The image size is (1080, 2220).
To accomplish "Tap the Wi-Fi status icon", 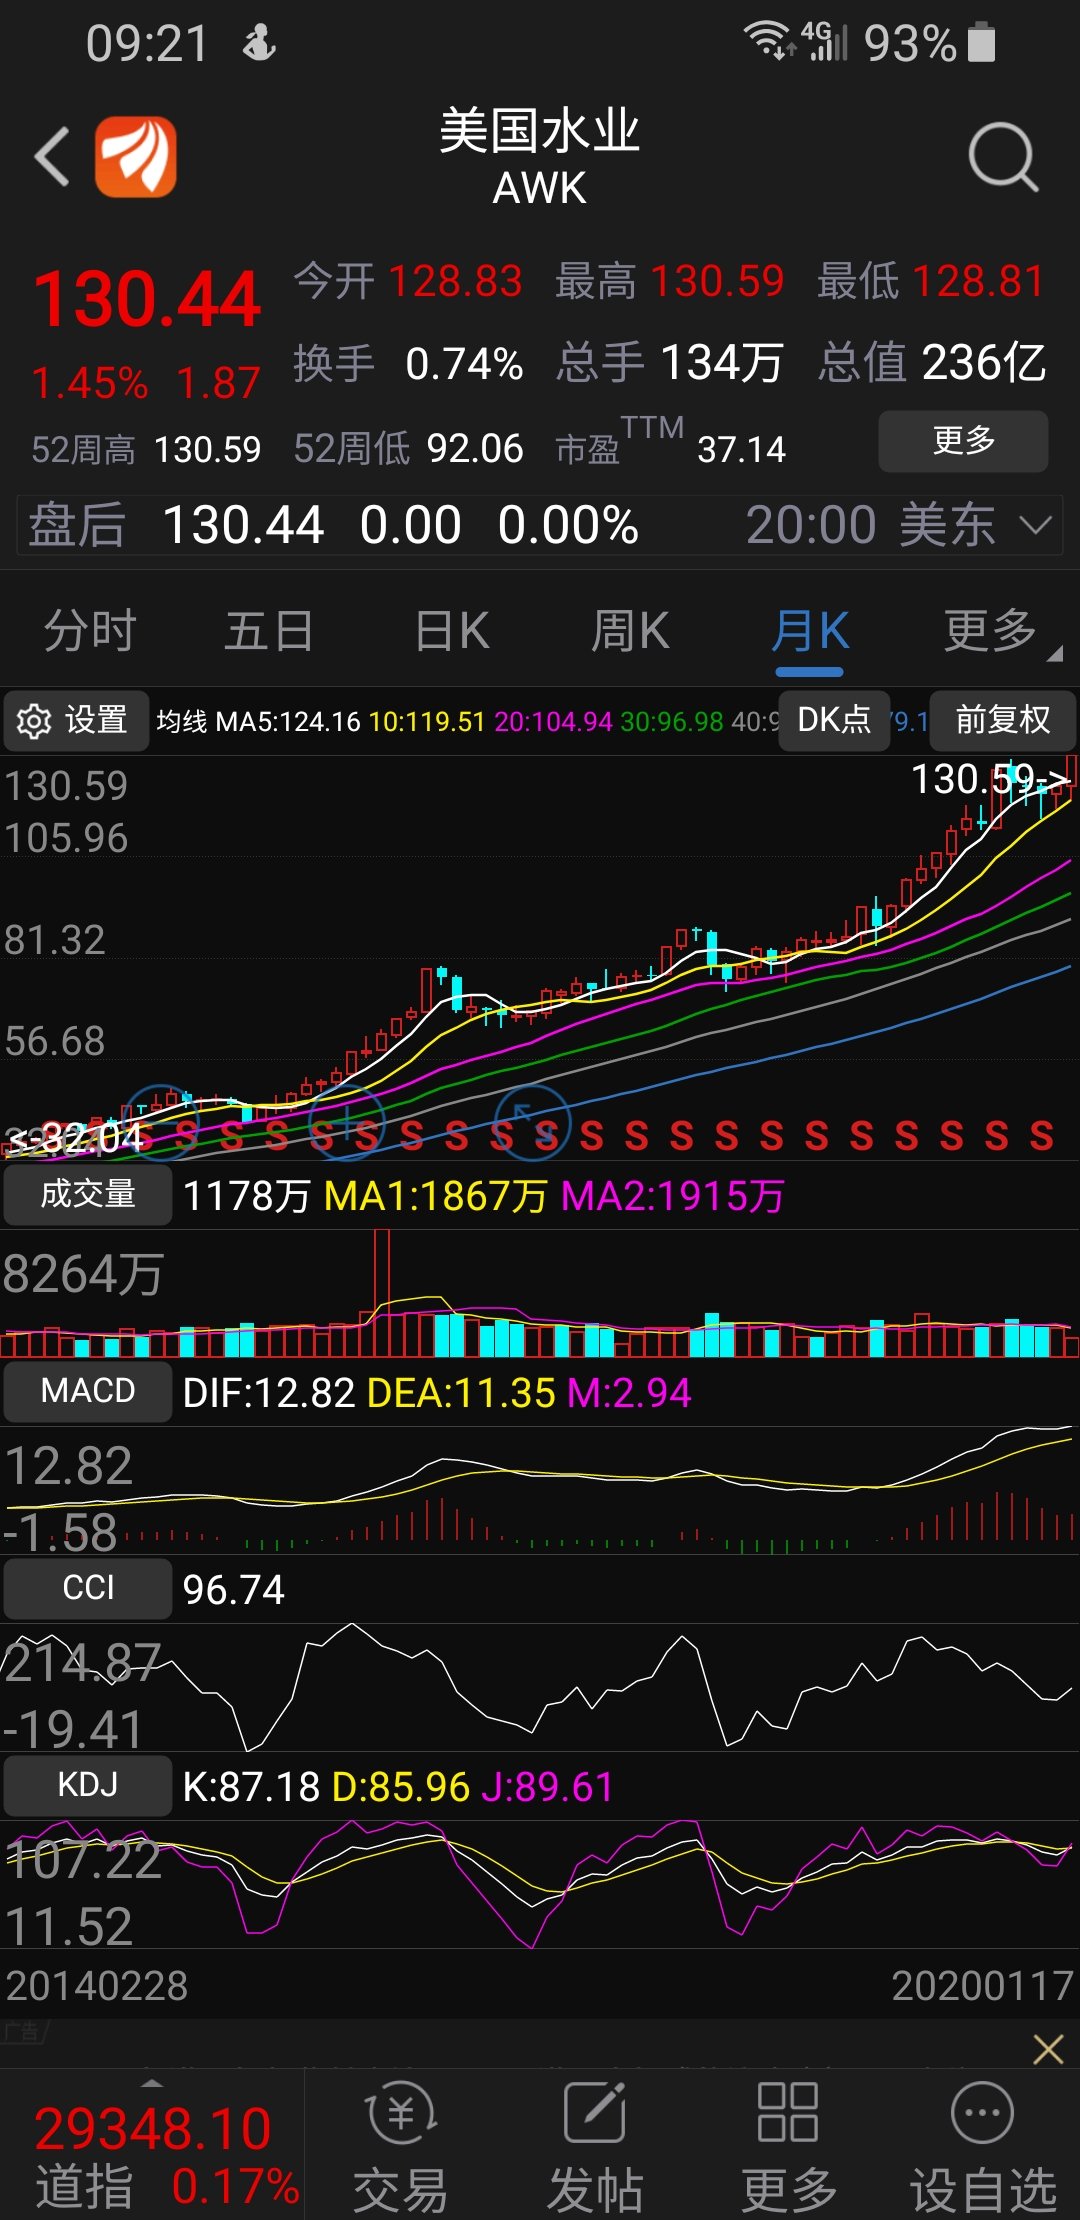I will coord(768,41).
